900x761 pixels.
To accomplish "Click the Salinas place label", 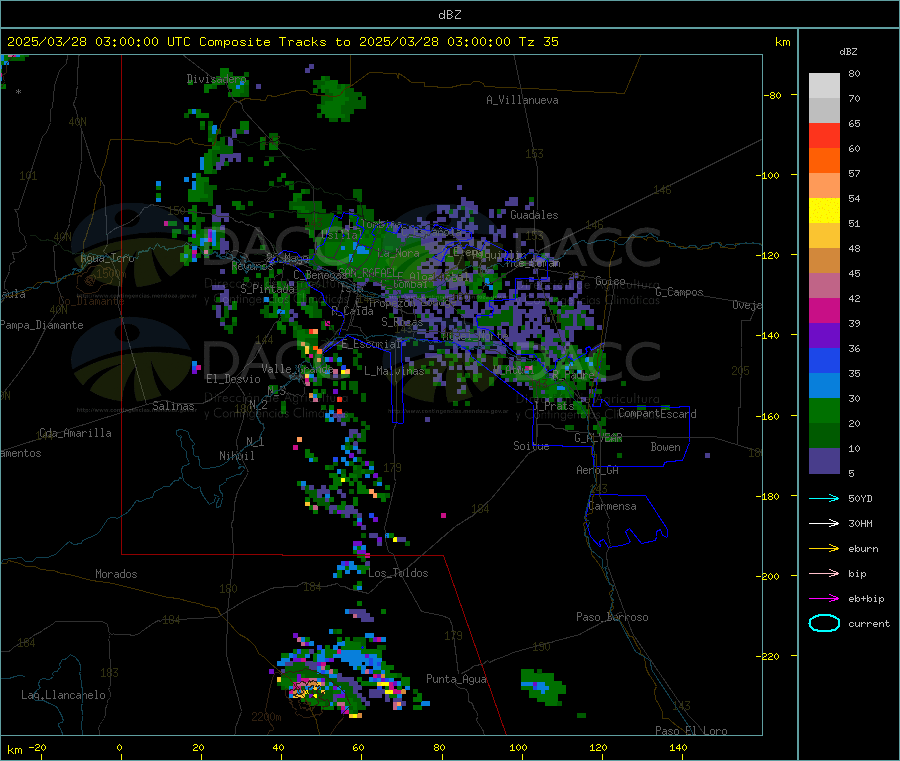I will pos(173,406).
